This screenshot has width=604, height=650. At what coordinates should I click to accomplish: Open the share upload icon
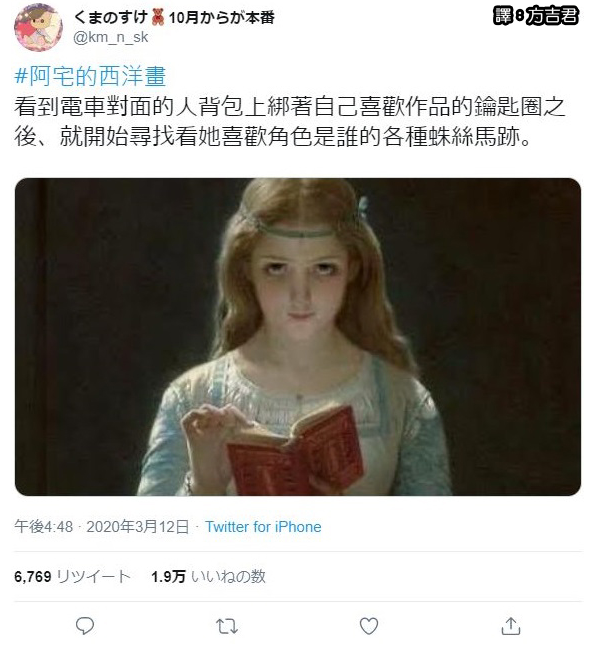(x=511, y=626)
